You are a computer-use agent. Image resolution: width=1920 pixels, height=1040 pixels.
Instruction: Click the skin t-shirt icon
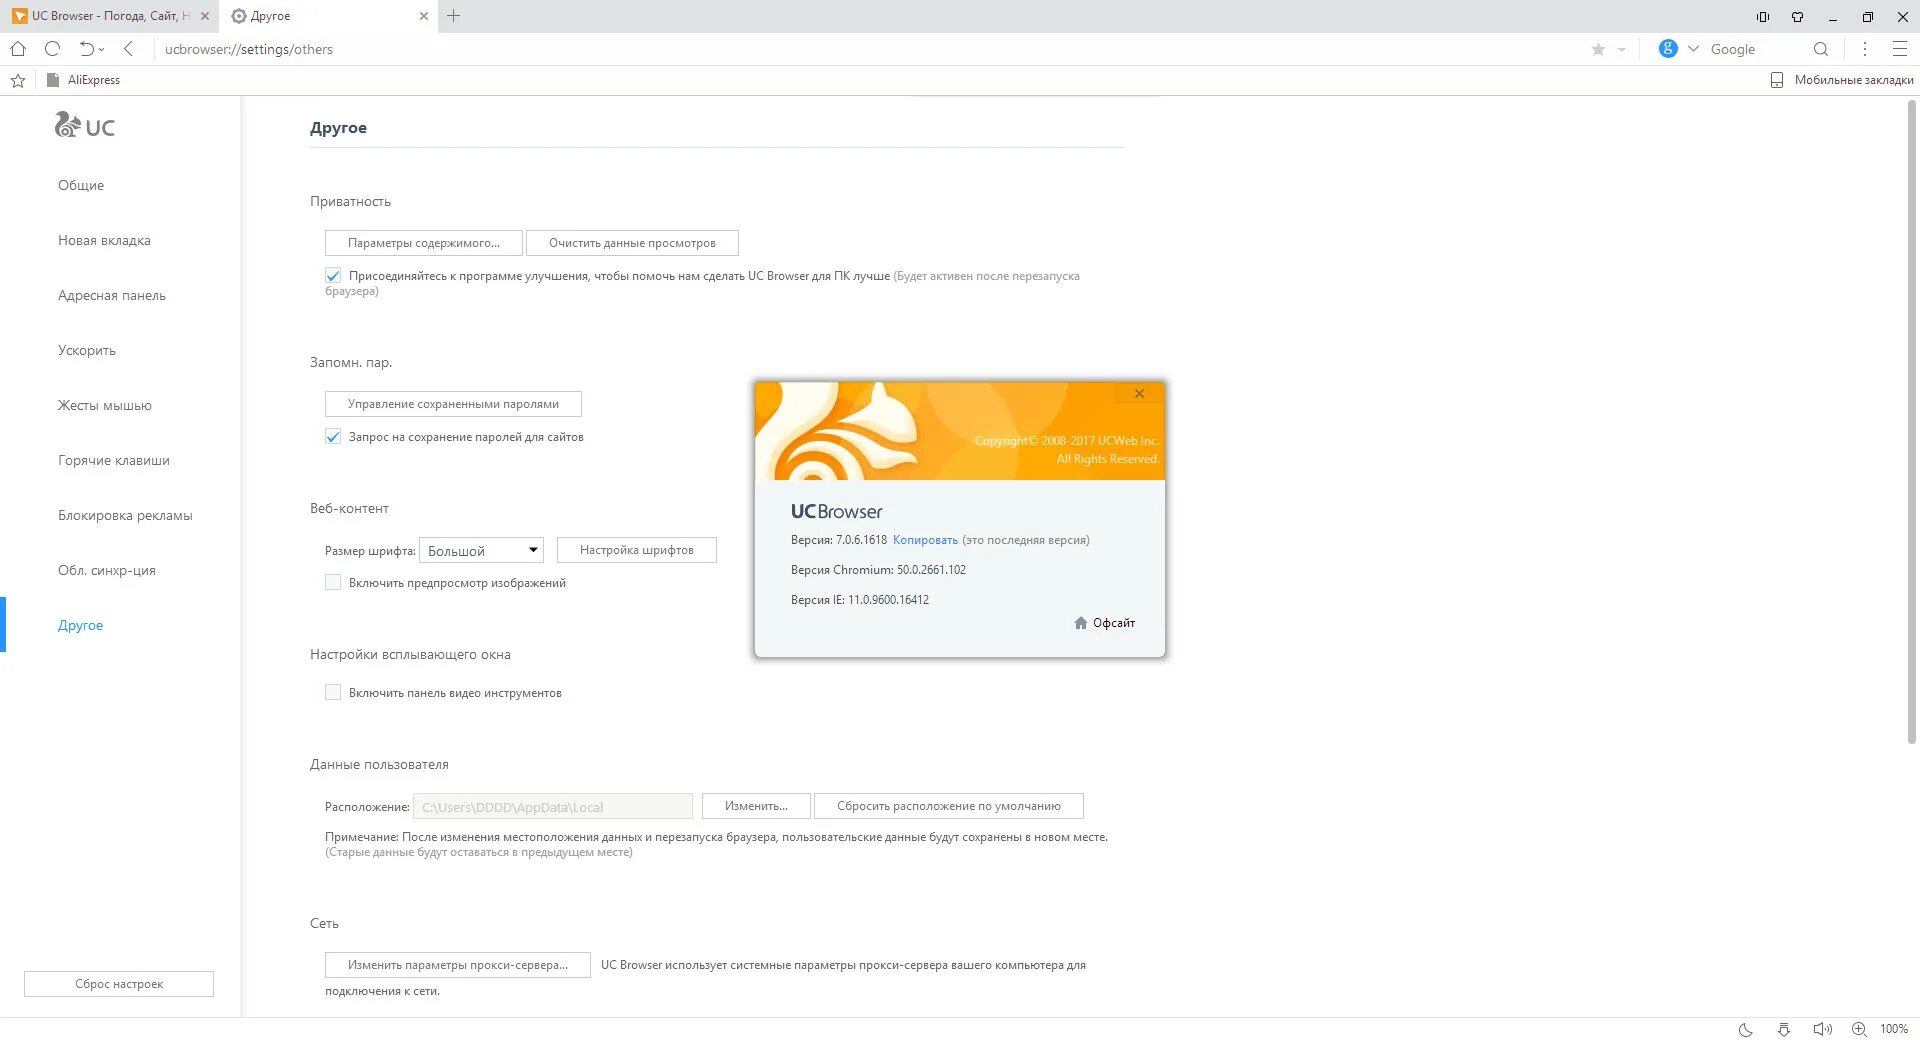click(1797, 17)
